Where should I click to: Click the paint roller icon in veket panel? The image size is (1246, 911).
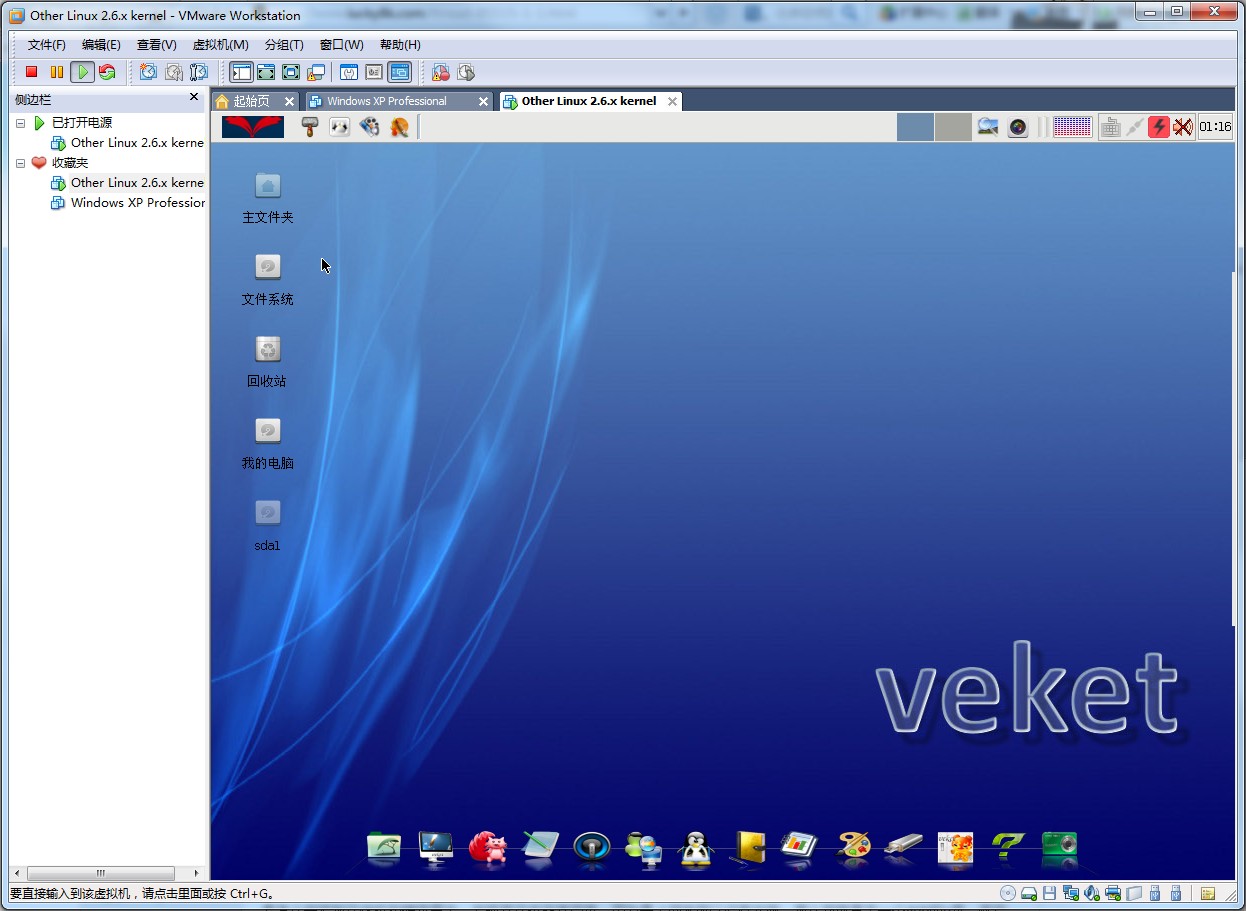[309, 127]
